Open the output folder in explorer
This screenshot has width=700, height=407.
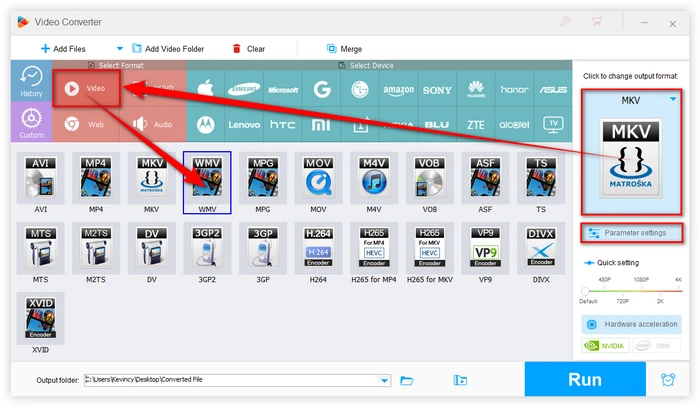[407, 380]
